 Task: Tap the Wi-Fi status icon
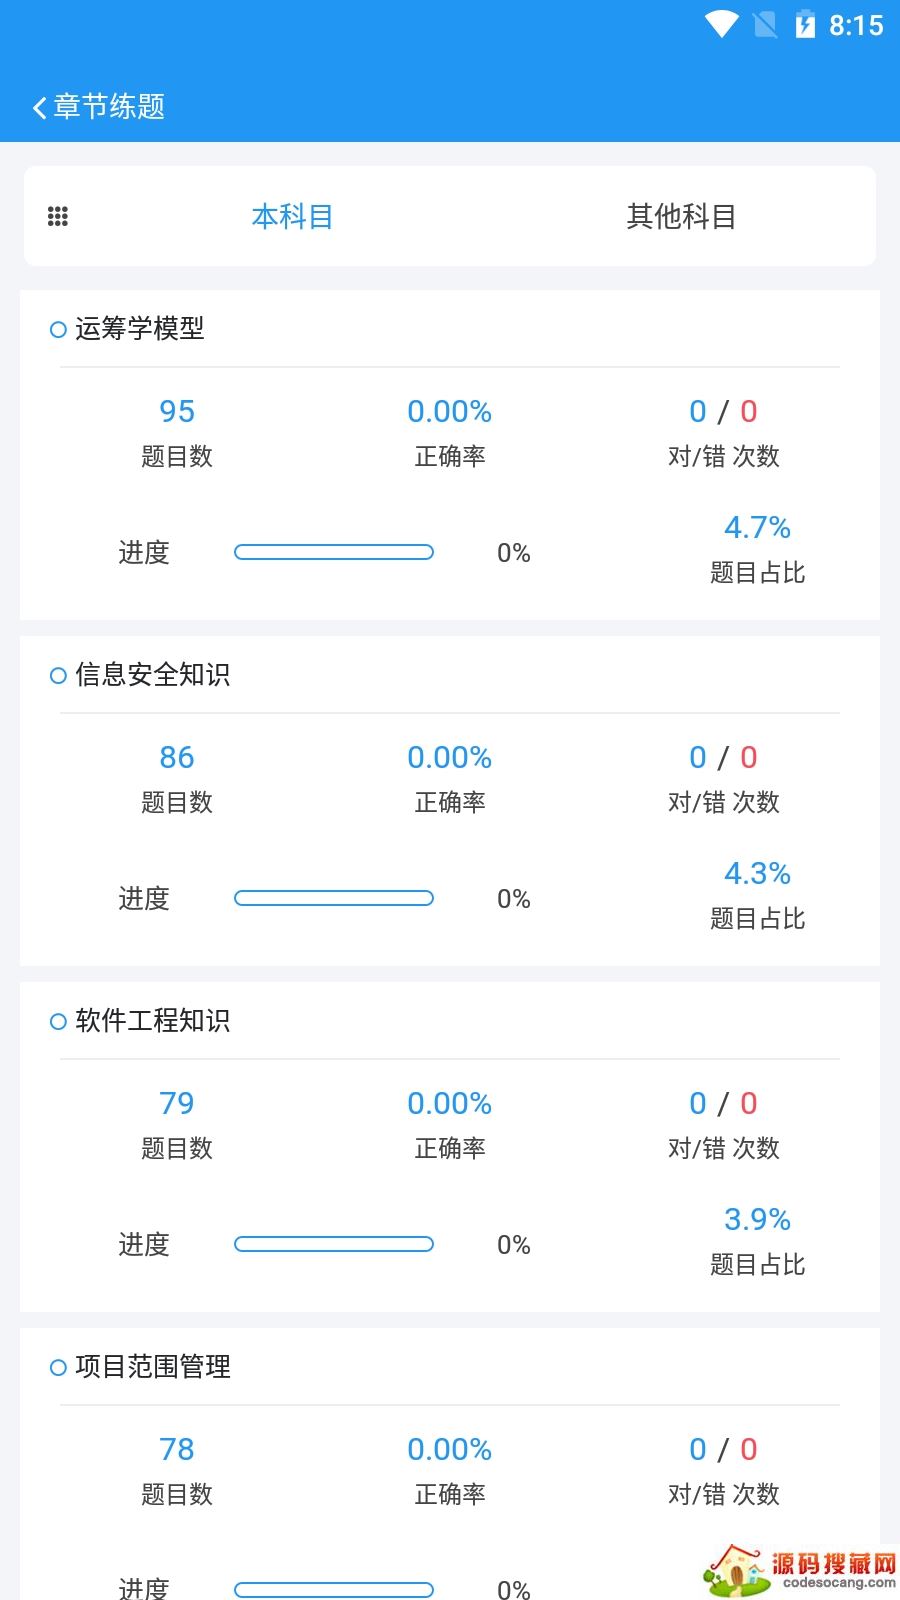720,25
